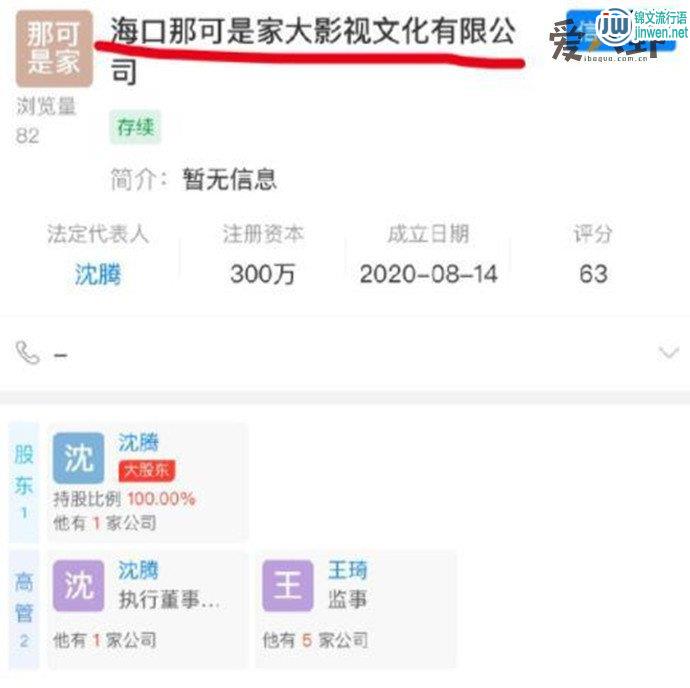
Task: Open supervisor 王琦 profile link
Action: pyautogui.click(x=347, y=570)
